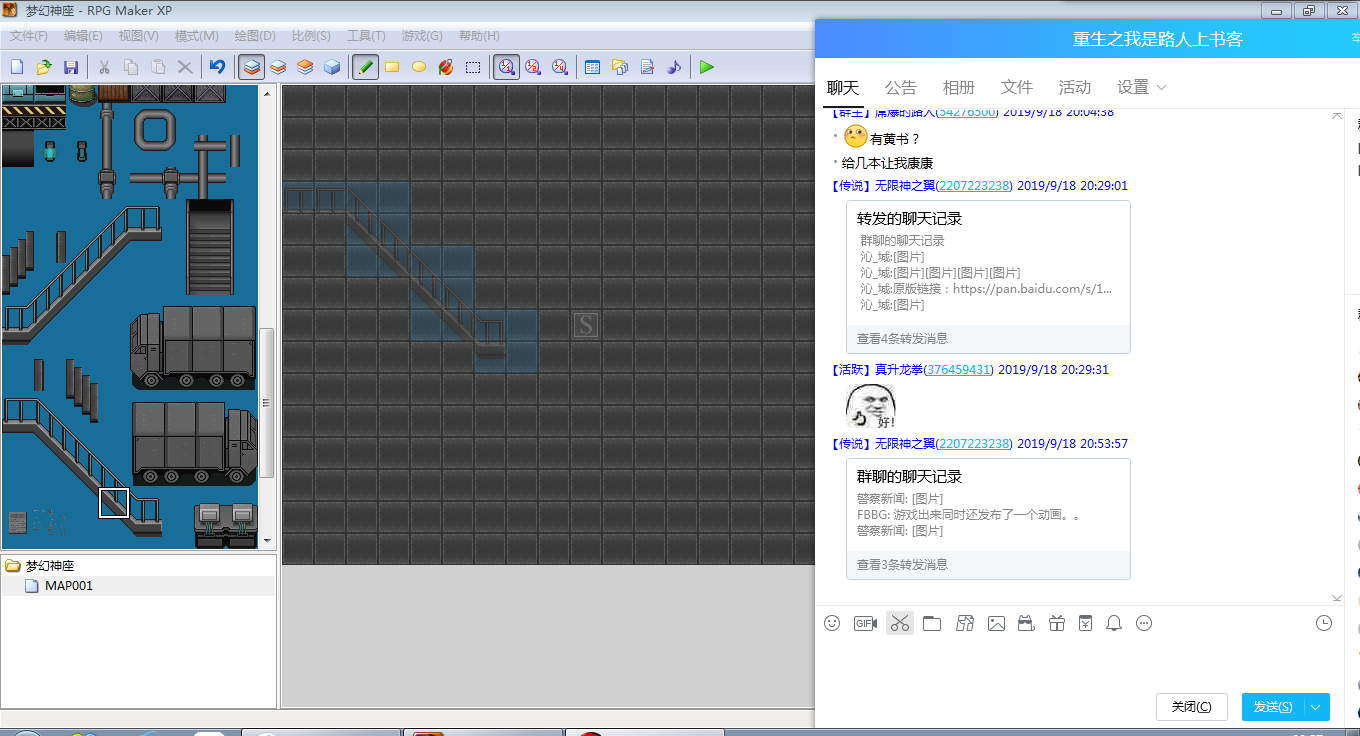1360x736 pixels.
Task: Click the GIF recording icon
Action: pos(865,623)
